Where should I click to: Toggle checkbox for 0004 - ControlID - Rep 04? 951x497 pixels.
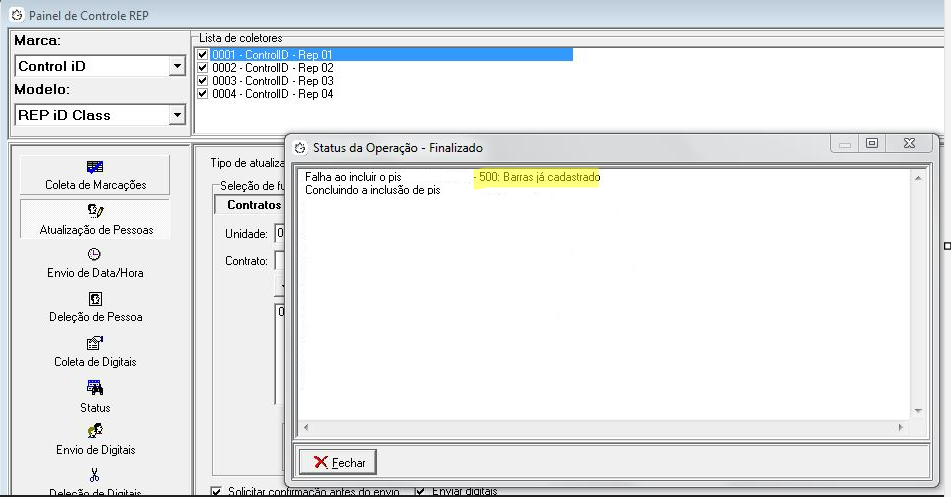[x=203, y=94]
